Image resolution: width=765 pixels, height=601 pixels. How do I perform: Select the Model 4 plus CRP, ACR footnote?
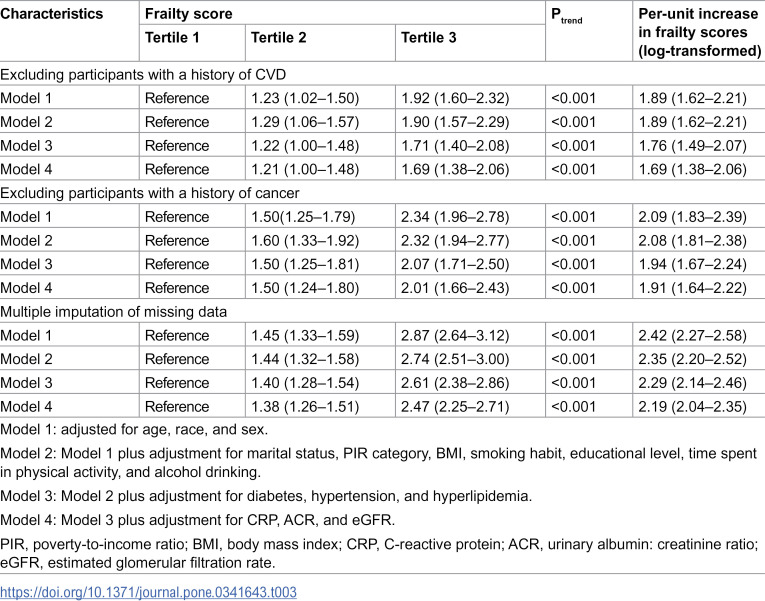point(198,520)
